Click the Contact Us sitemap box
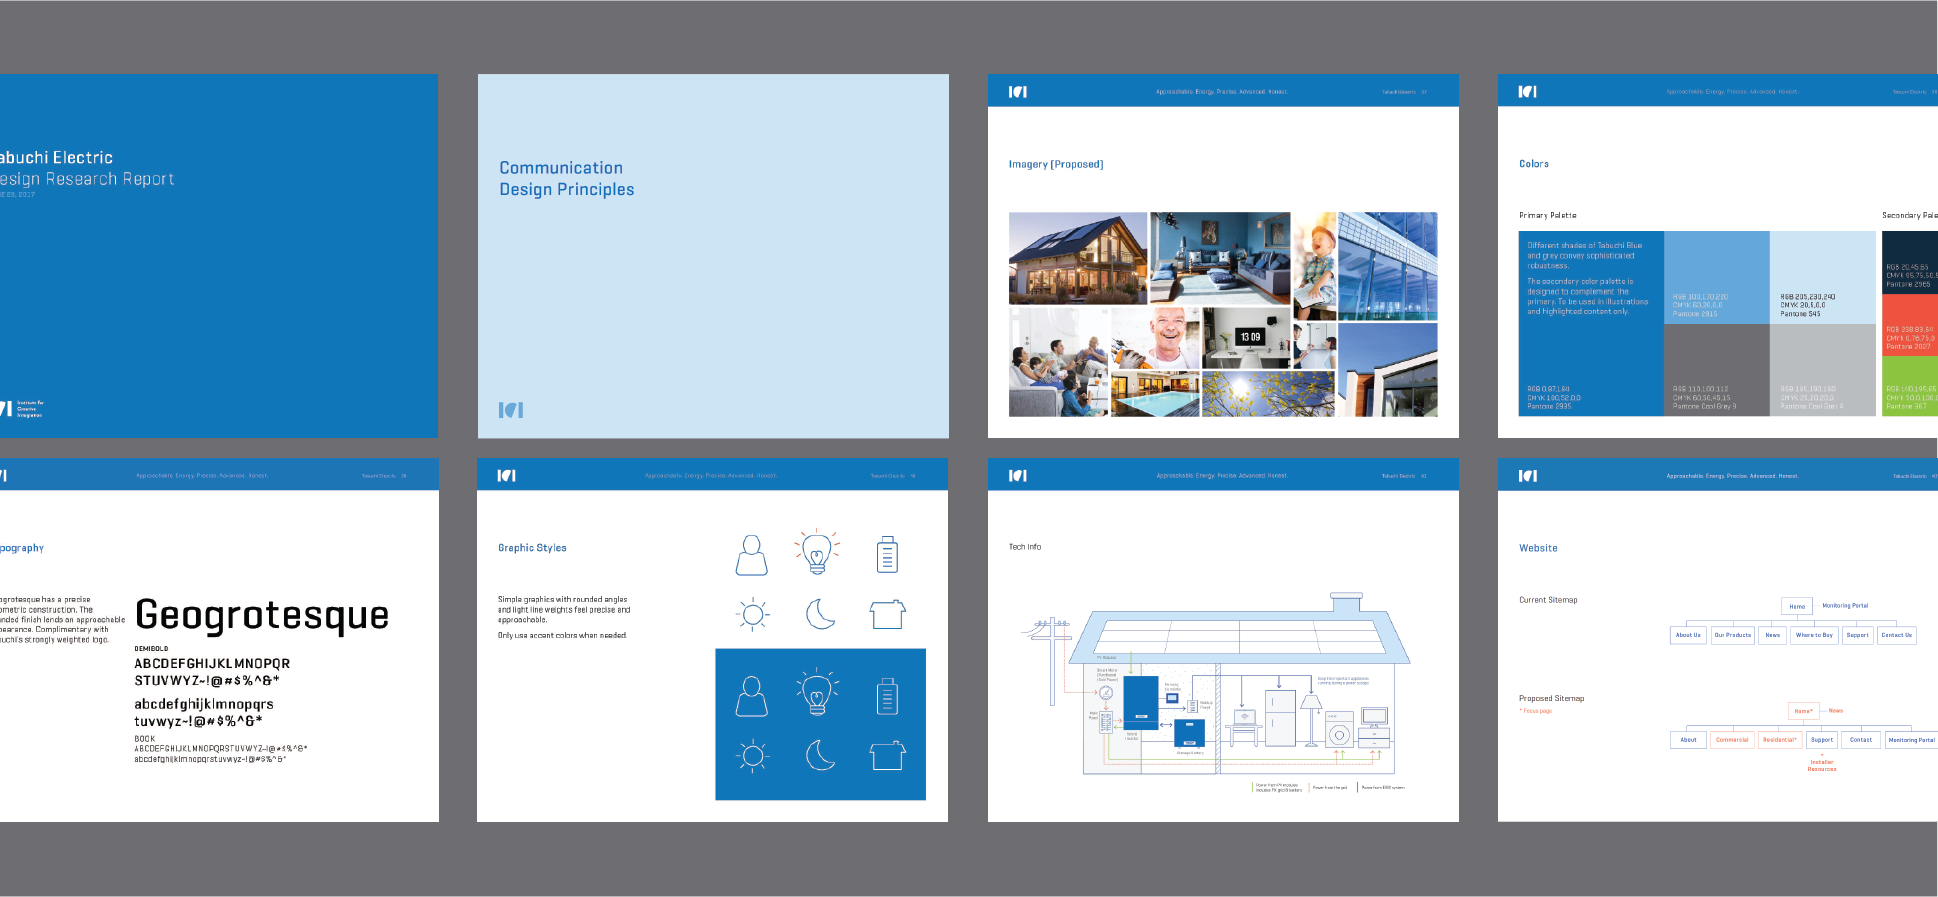The image size is (1938, 897). (1897, 635)
